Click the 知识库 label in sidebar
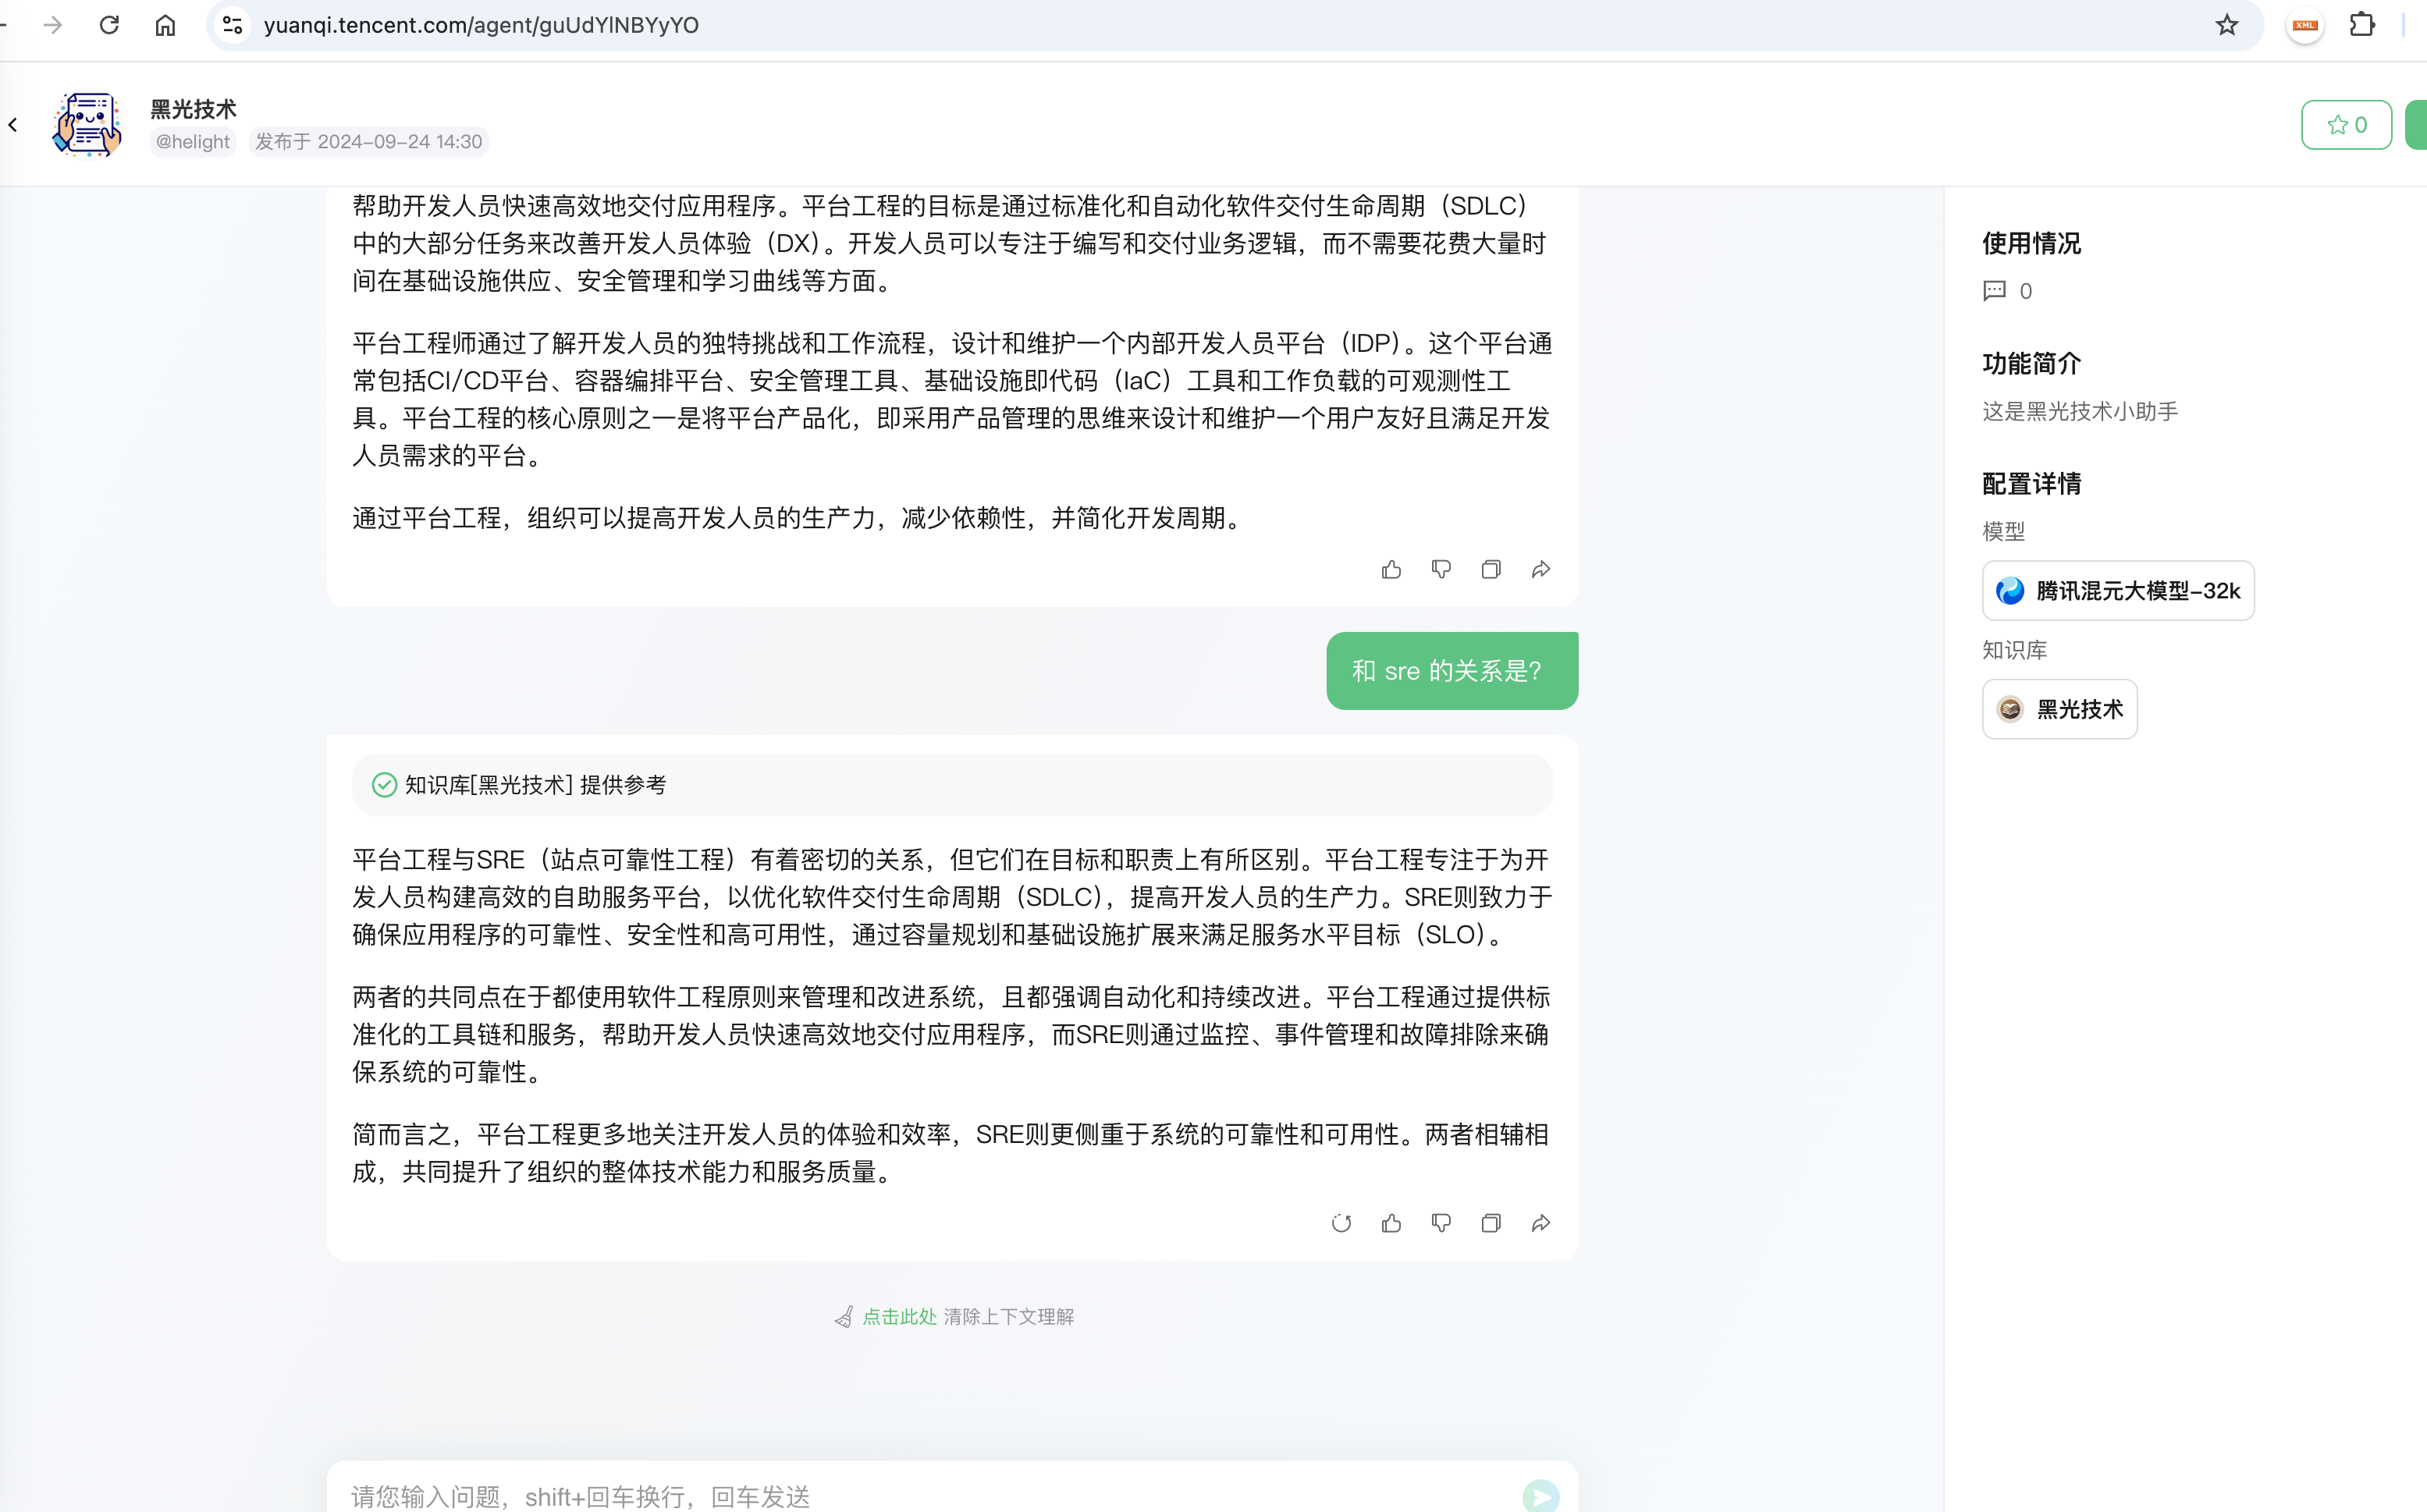Viewport: 2427px width, 1512px height. click(2014, 651)
